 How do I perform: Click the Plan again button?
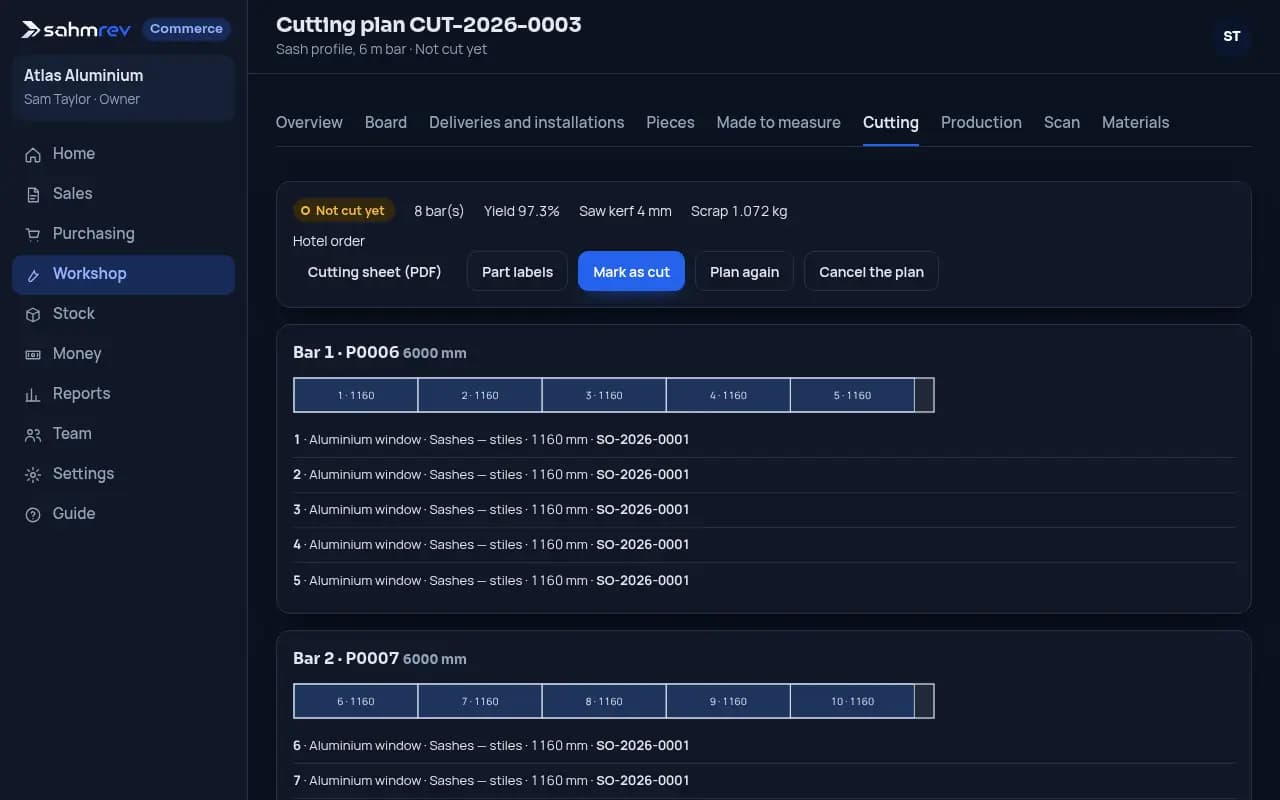click(x=744, y=271)
